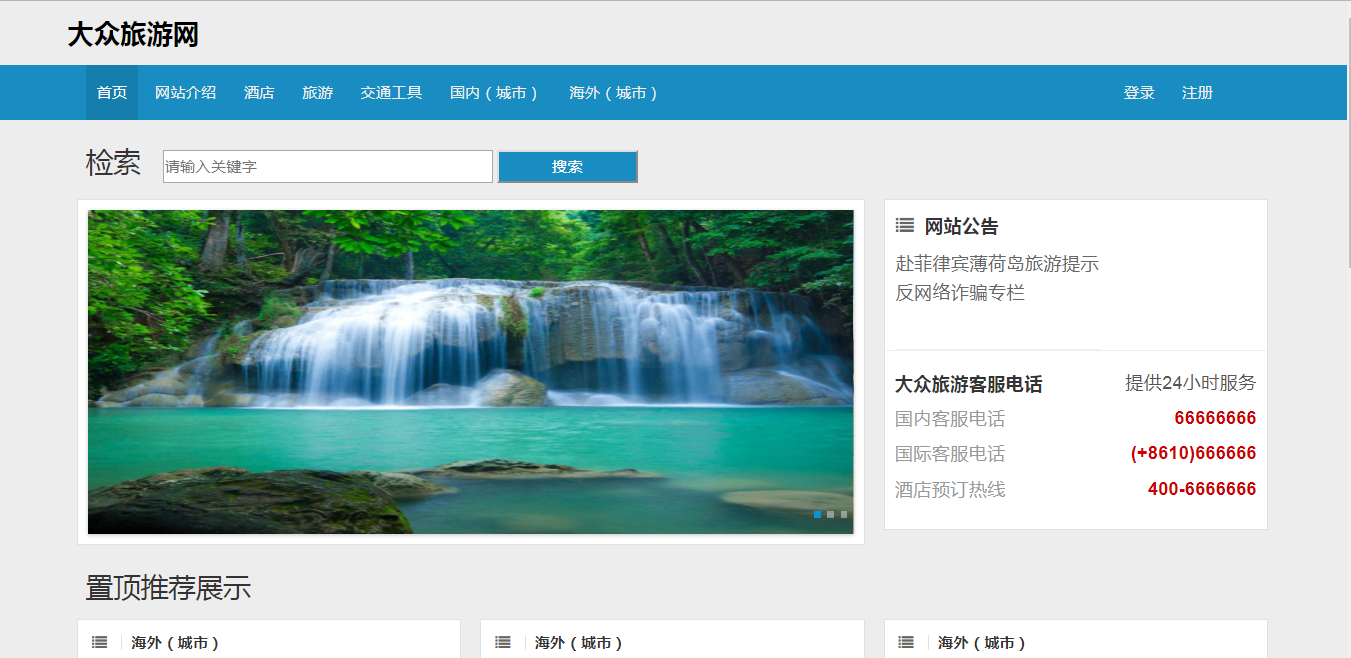Open the 反网络诈骗专栏 announcement link
The width and height of the screenshot is (1351, 658).
pyautogui.click(x=960, y=293)
